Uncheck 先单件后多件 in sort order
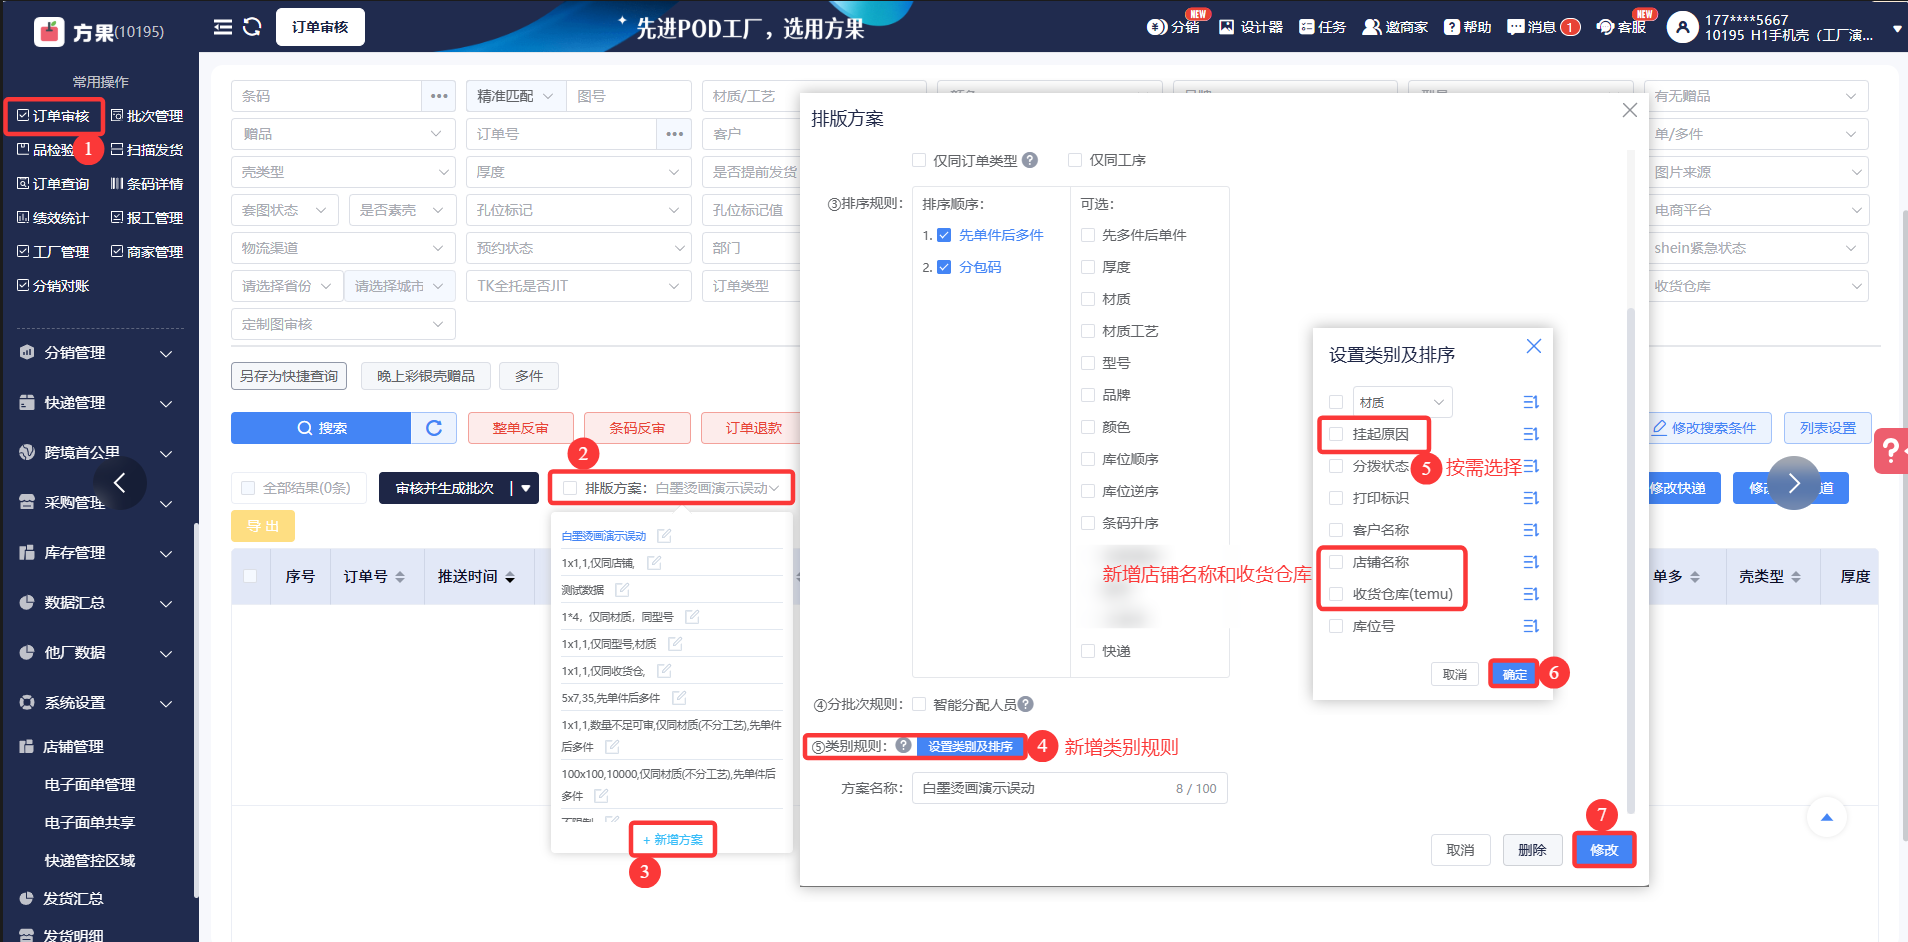This screenshot has height=942, width=1908. (x=944, y=235)
